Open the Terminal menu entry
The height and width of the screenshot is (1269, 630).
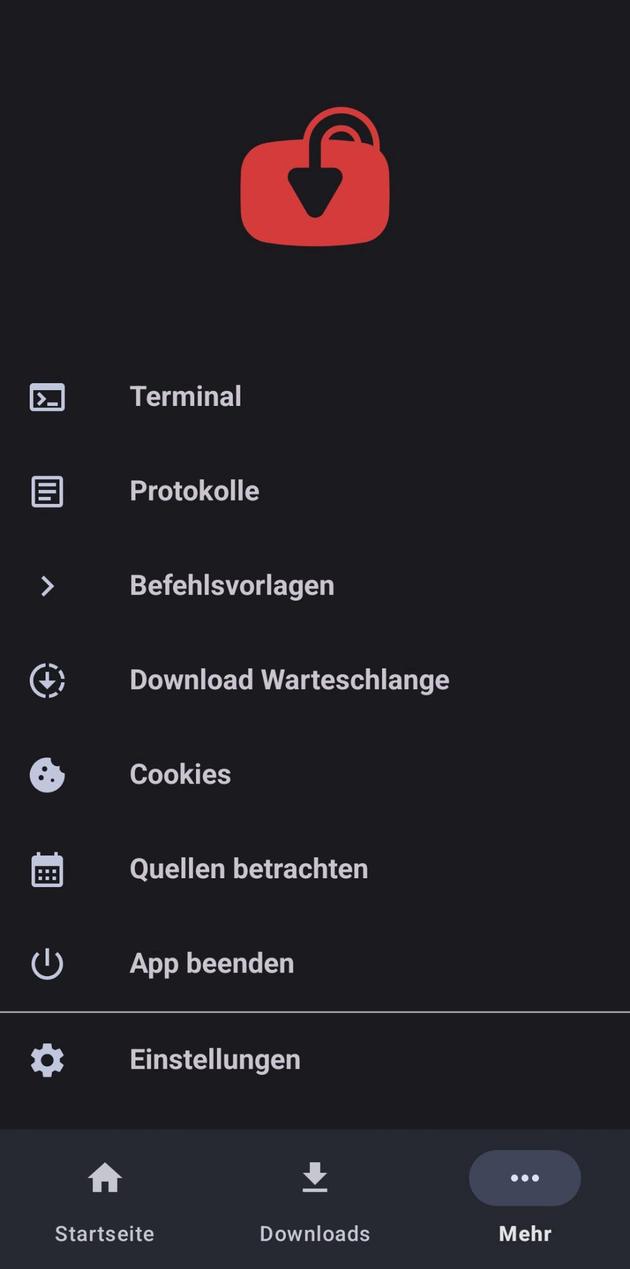click(x=186, y=397)
